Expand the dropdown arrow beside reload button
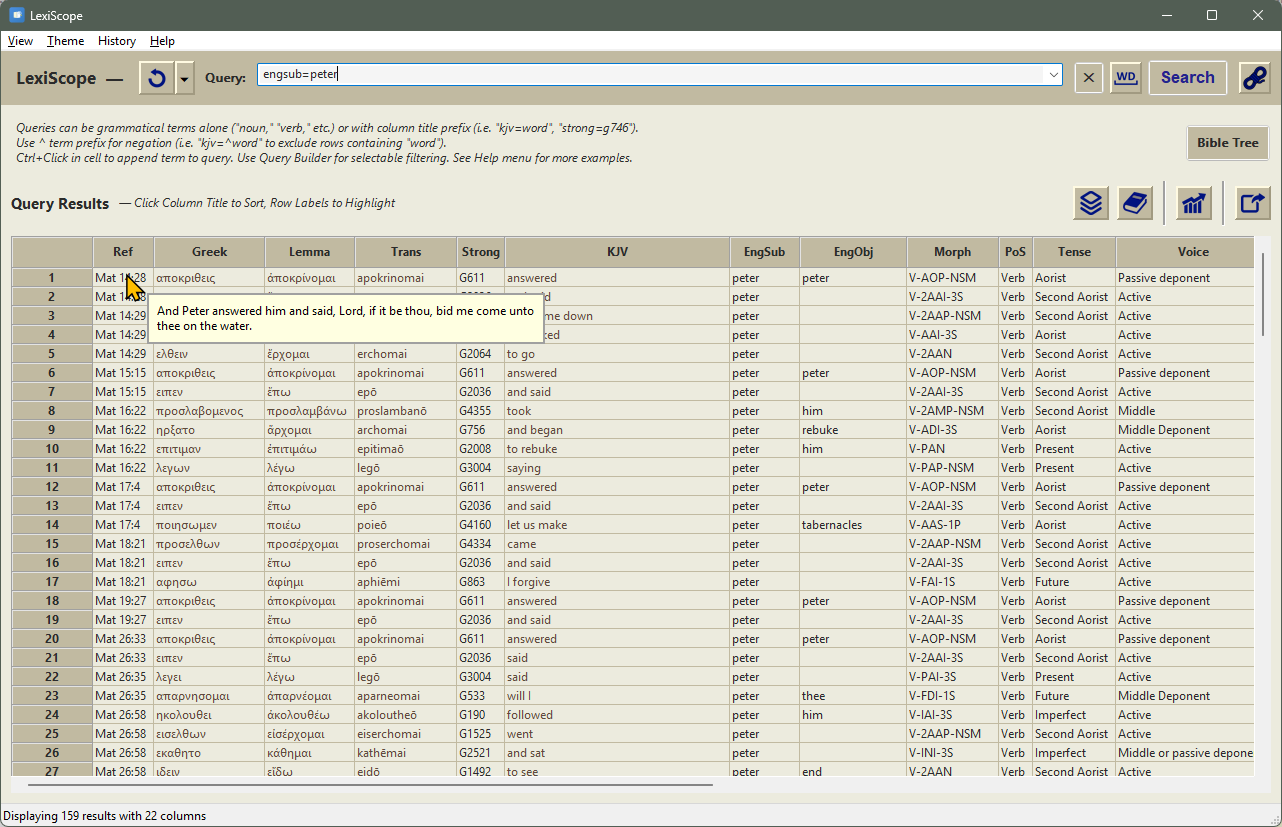This screenshot has width=1282, height=827. [x=185, y=78]
